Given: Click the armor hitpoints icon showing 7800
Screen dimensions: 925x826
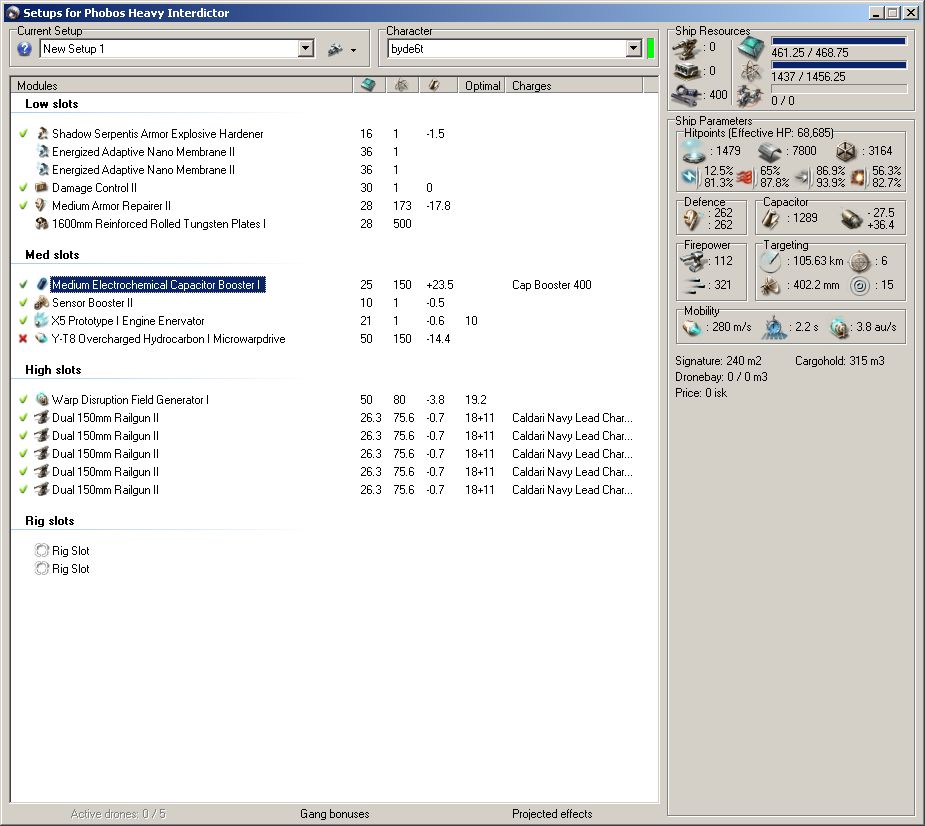Looking at the screenshot, I should (x=770, y=152).
